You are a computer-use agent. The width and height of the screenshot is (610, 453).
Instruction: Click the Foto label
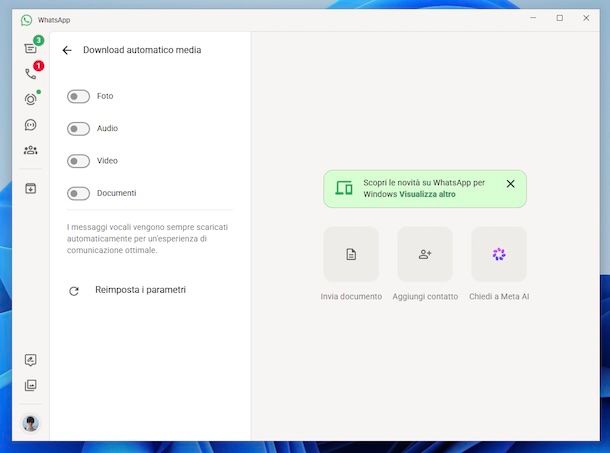pos(105,96)
